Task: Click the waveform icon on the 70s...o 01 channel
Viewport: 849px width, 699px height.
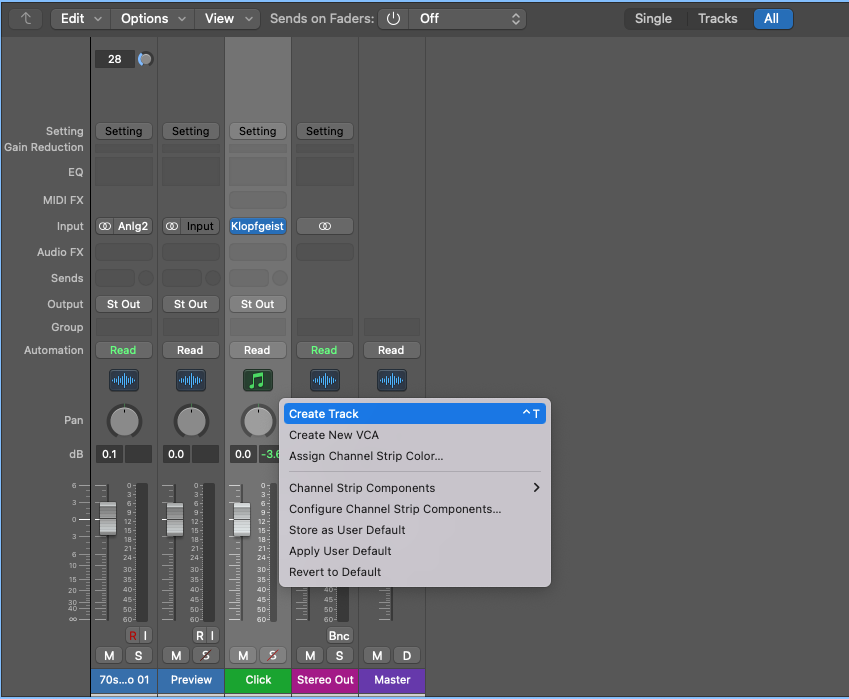Action: pos(124,380)
